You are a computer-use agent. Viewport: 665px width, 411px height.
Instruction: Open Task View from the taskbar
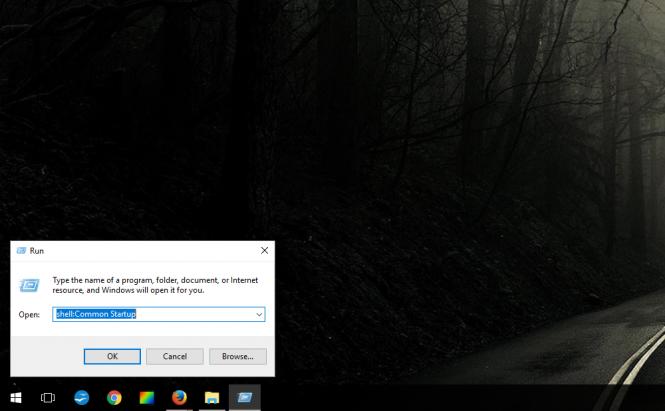point(48,398)
